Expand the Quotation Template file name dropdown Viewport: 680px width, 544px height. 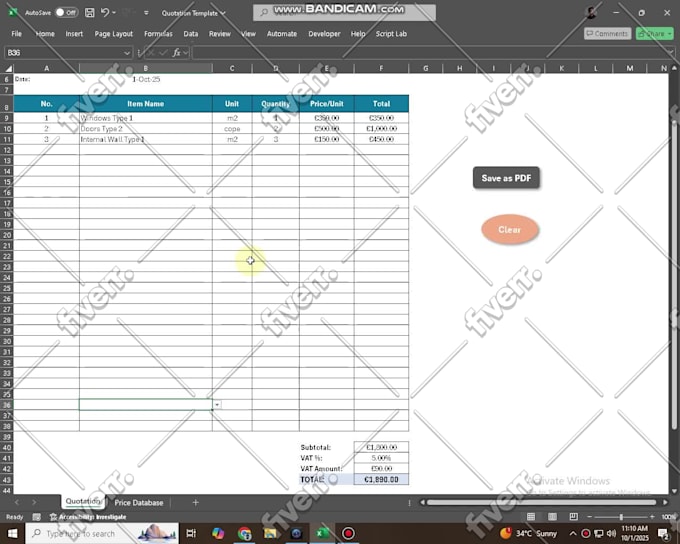[223, 13]
